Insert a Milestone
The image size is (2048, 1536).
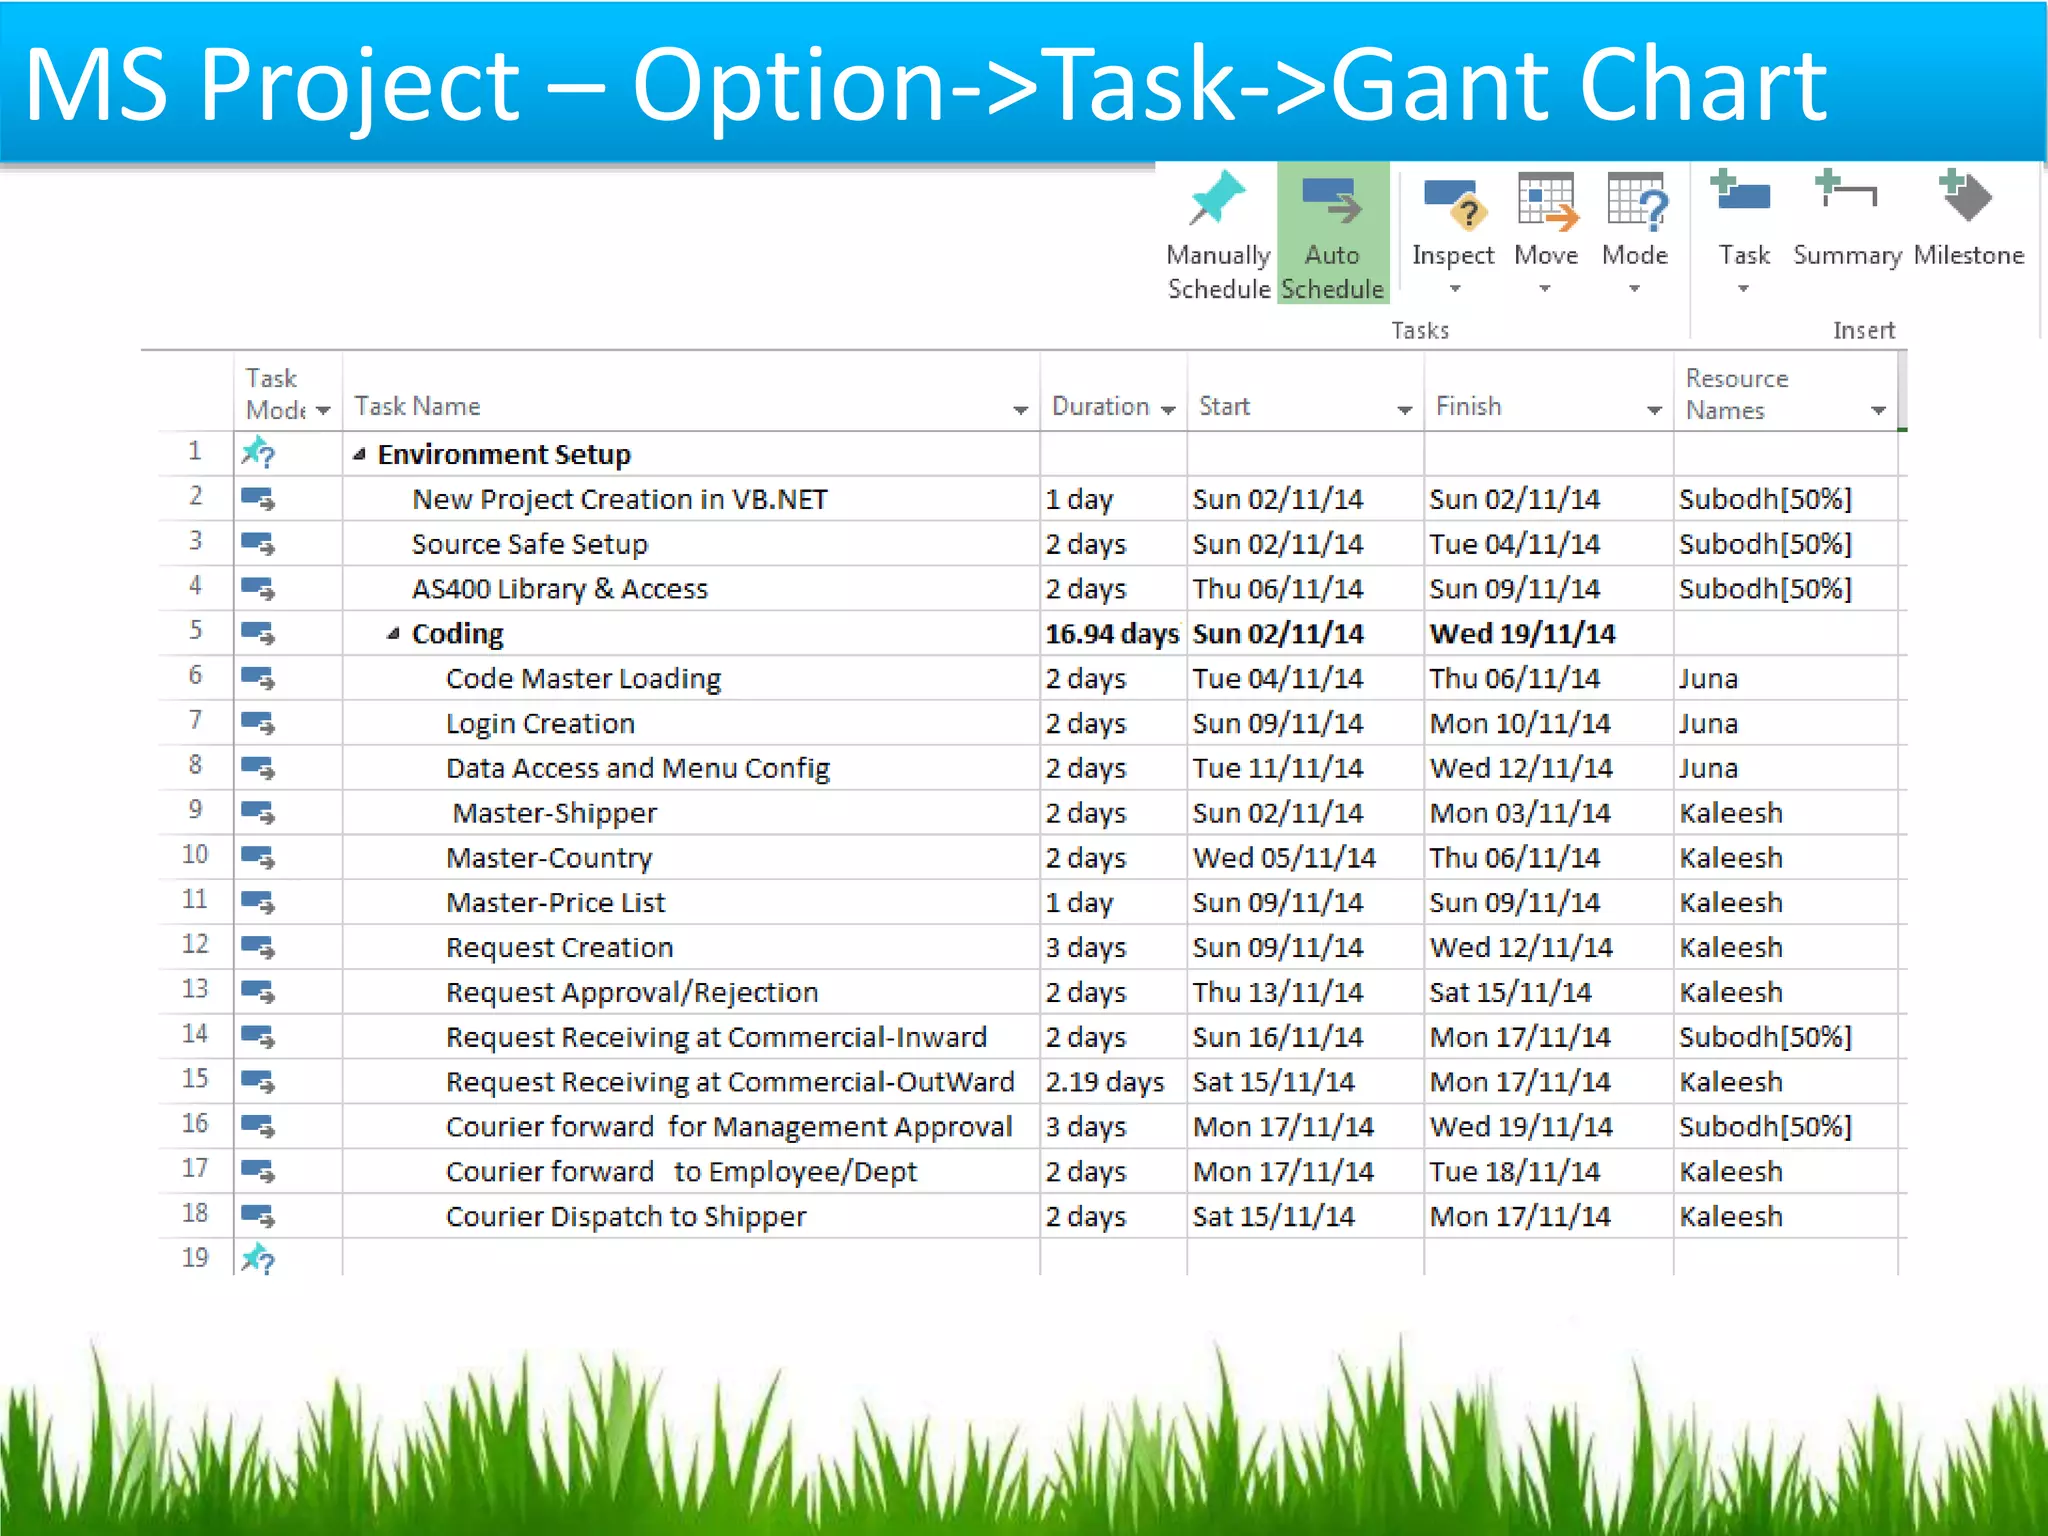pyautogui.click(x=1968, y=220)
